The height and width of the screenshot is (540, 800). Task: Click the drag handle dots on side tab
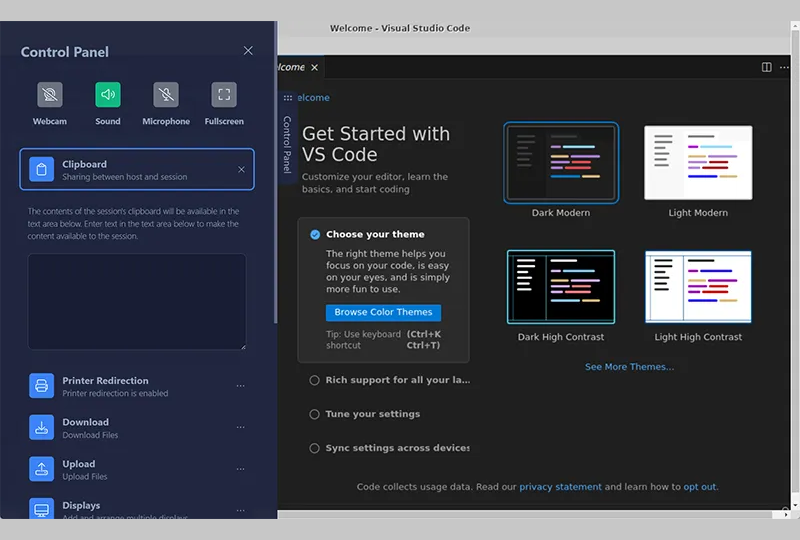click(288, 98)
